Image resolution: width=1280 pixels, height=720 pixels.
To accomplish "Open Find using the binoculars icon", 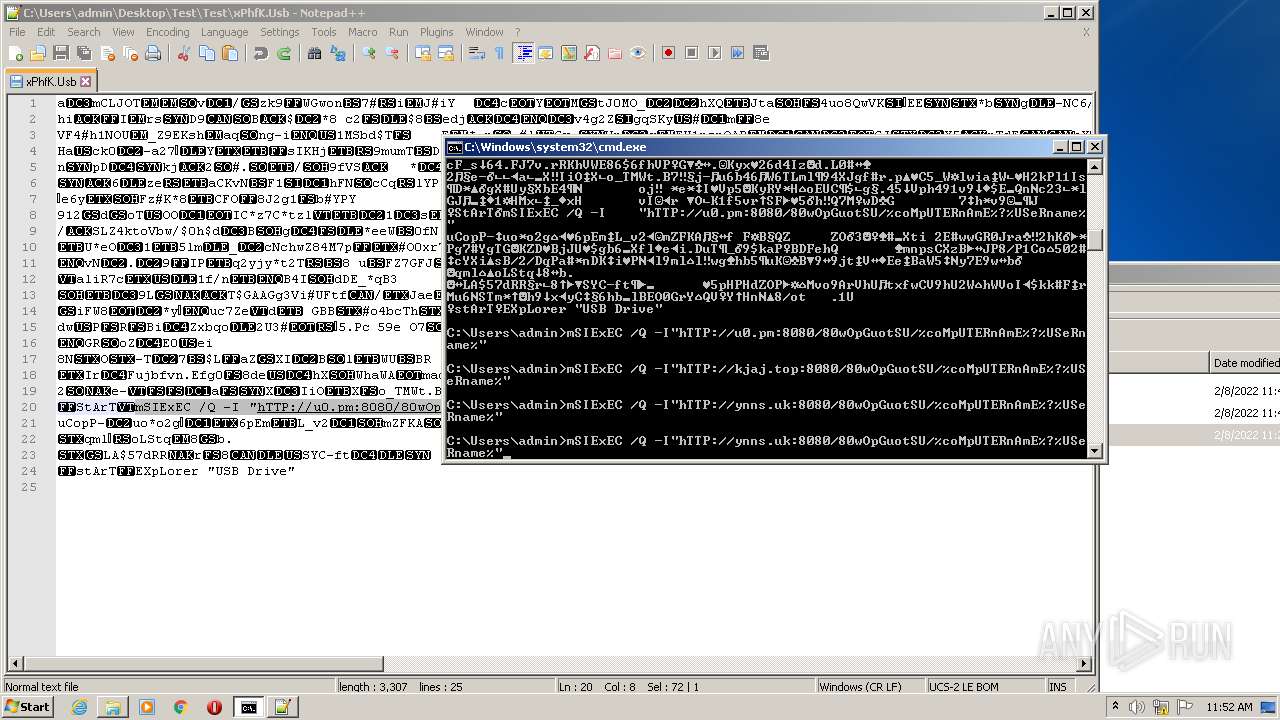I will coord(315,53).
